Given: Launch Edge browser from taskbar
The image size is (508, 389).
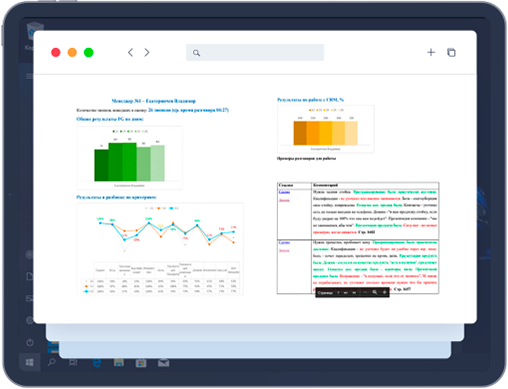Looking at the screenshot, I should (97, 363).
